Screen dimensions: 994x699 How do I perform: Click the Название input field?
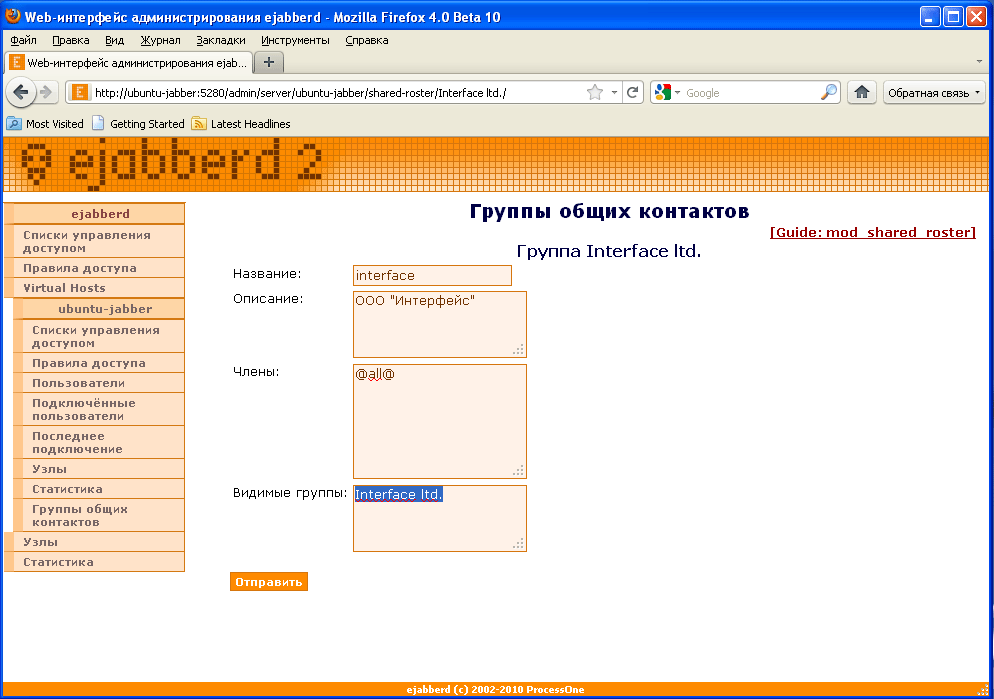(x=432, y=276)
